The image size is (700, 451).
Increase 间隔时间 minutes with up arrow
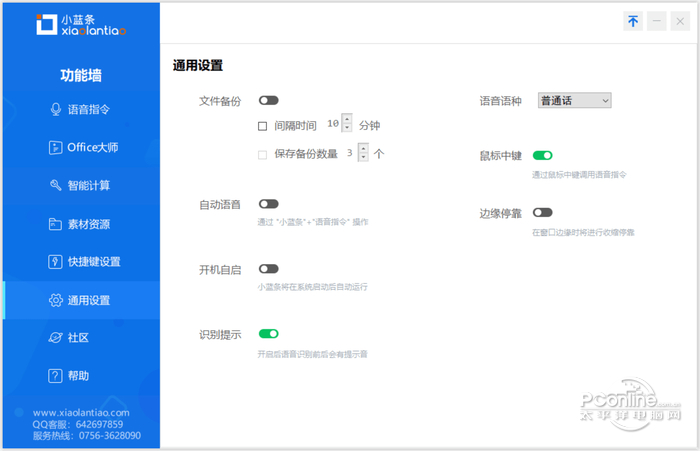(x=347, y=119)
